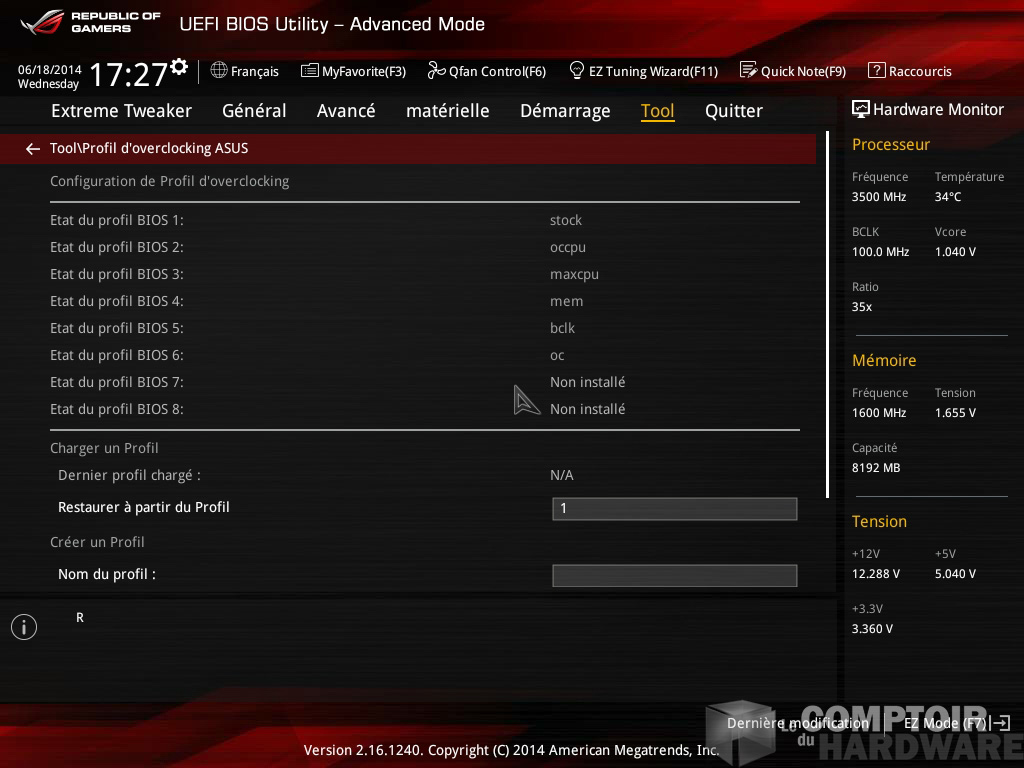Click the Etat du profil BIOS 2 row
The height and width of the screenshot is (768, 1024).
pyautogui.click(x=425, y=248)
